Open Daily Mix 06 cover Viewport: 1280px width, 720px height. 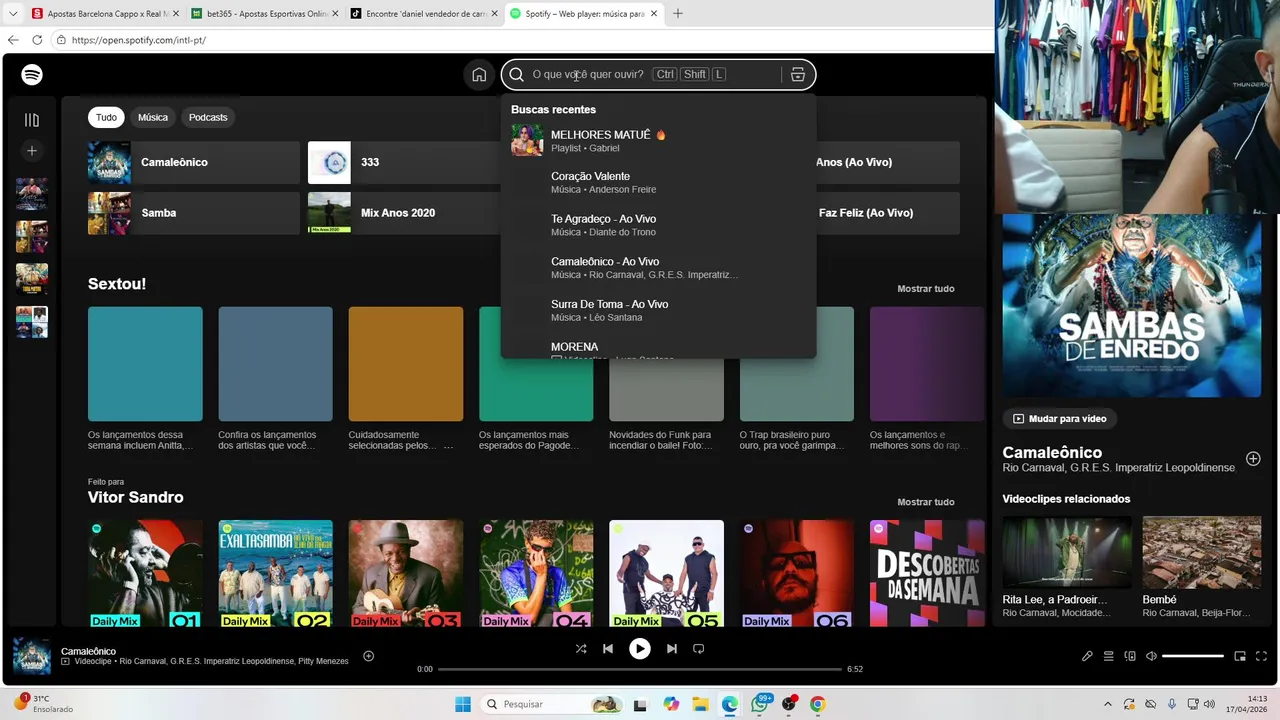[x=797, y=573]
